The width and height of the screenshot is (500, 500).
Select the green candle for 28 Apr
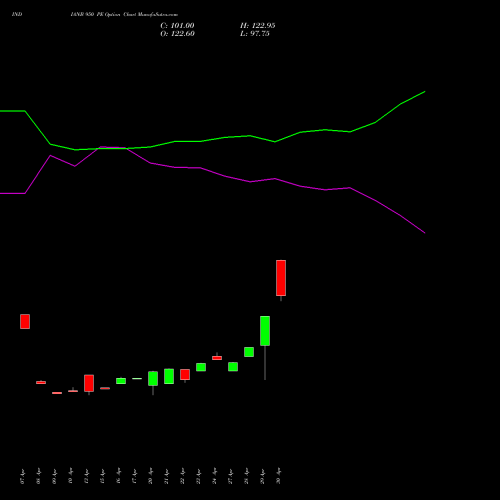pos(249,352)
